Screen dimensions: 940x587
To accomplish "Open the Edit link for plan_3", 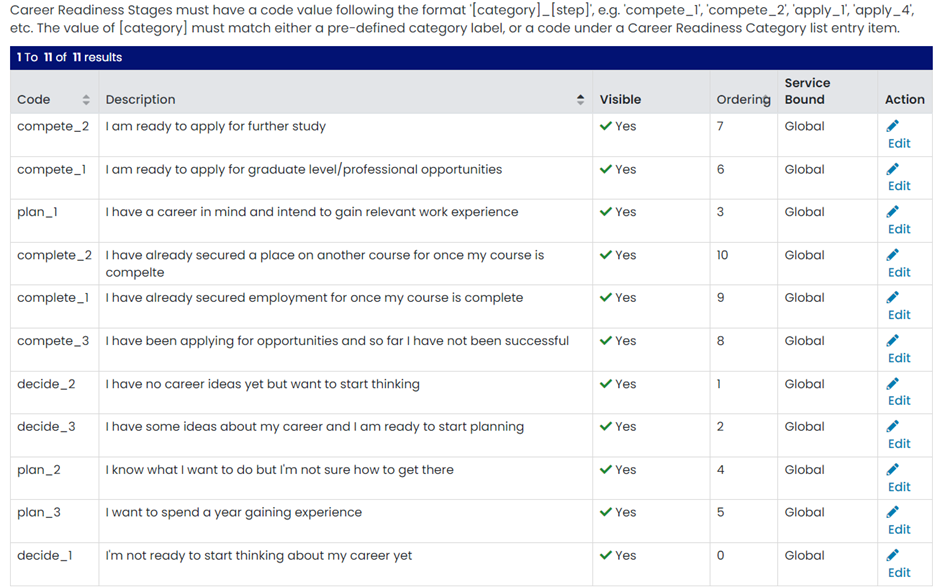I will [x=899, y=530].
